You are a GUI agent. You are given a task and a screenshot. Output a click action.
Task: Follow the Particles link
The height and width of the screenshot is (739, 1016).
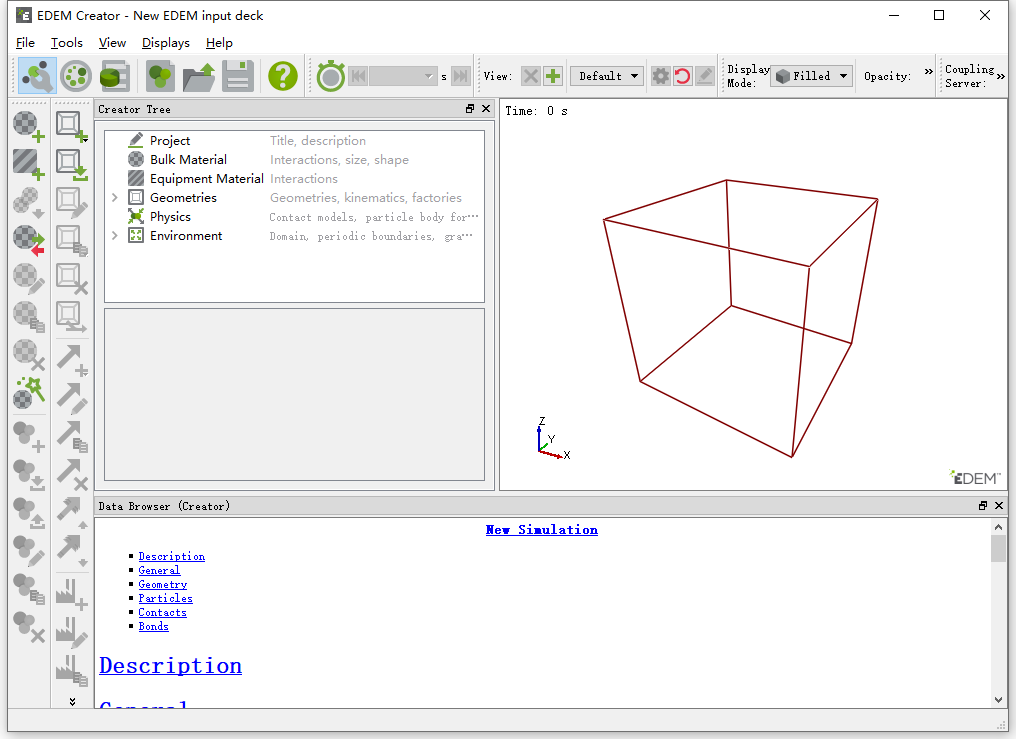(165, 598)
